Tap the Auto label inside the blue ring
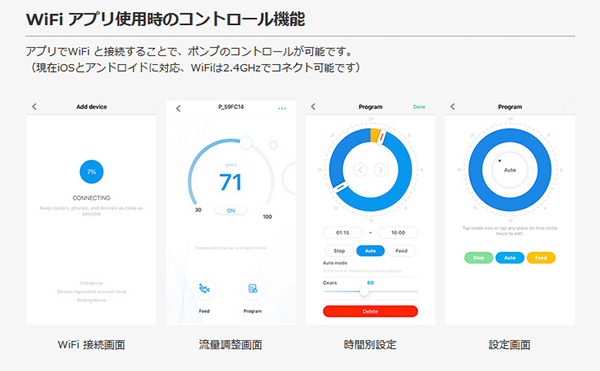This screenshot has height=371, width=600. (x=510, y=170)
